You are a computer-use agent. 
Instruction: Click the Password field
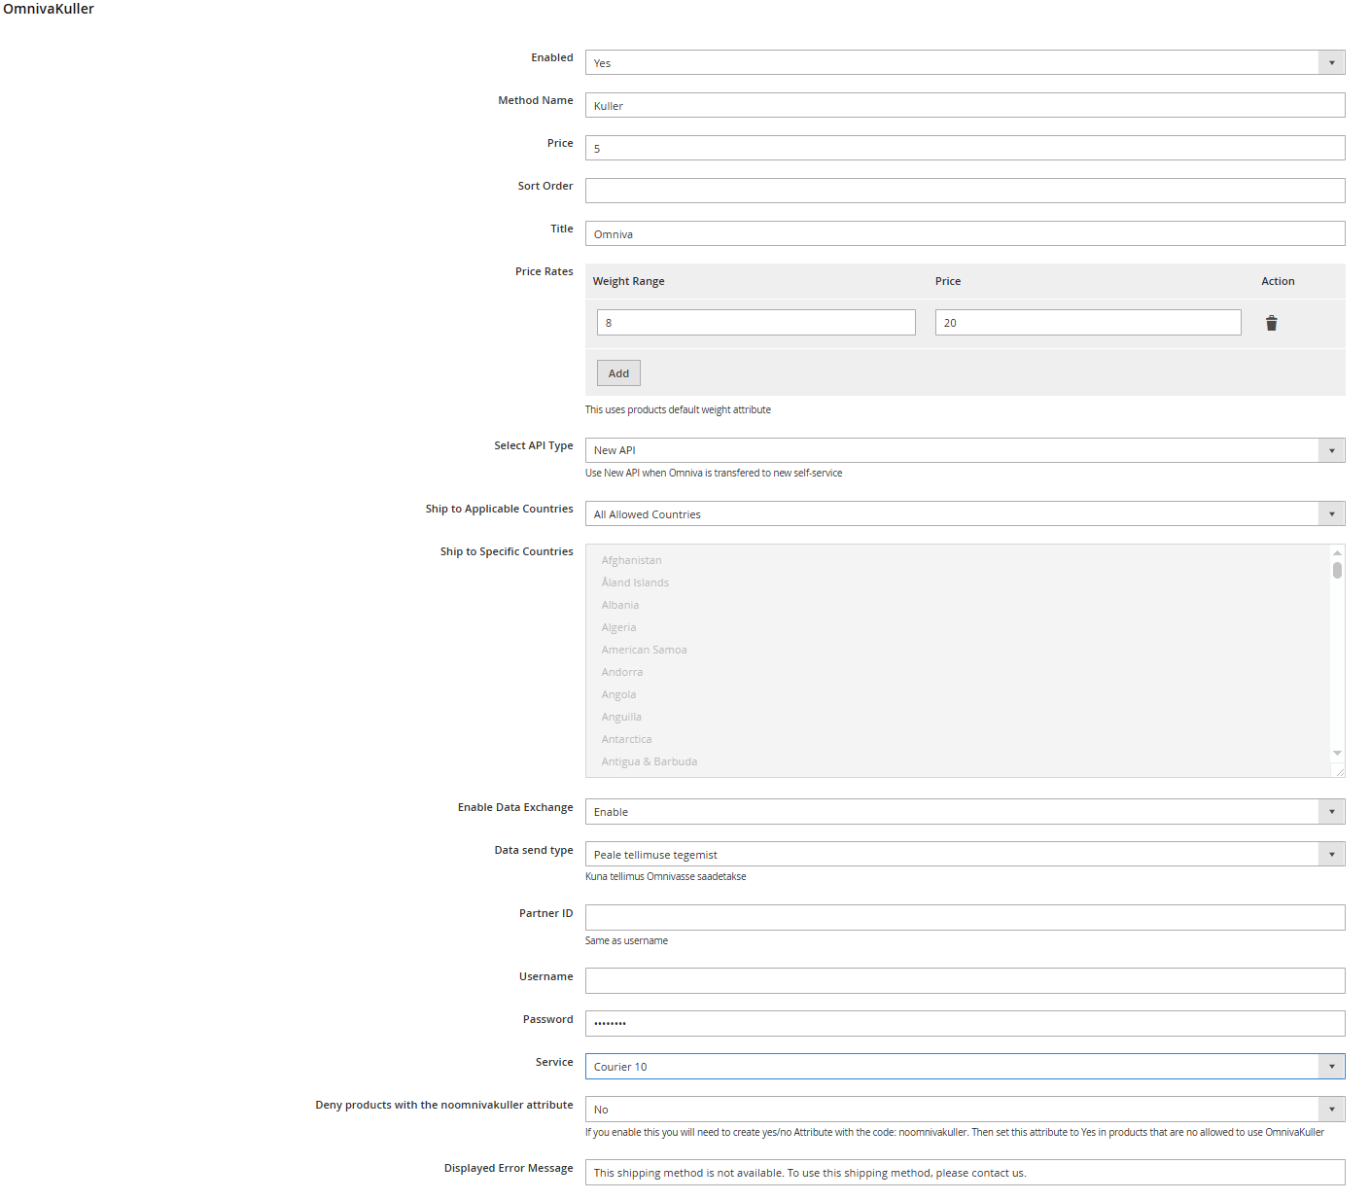click(x=964, y=1023)
